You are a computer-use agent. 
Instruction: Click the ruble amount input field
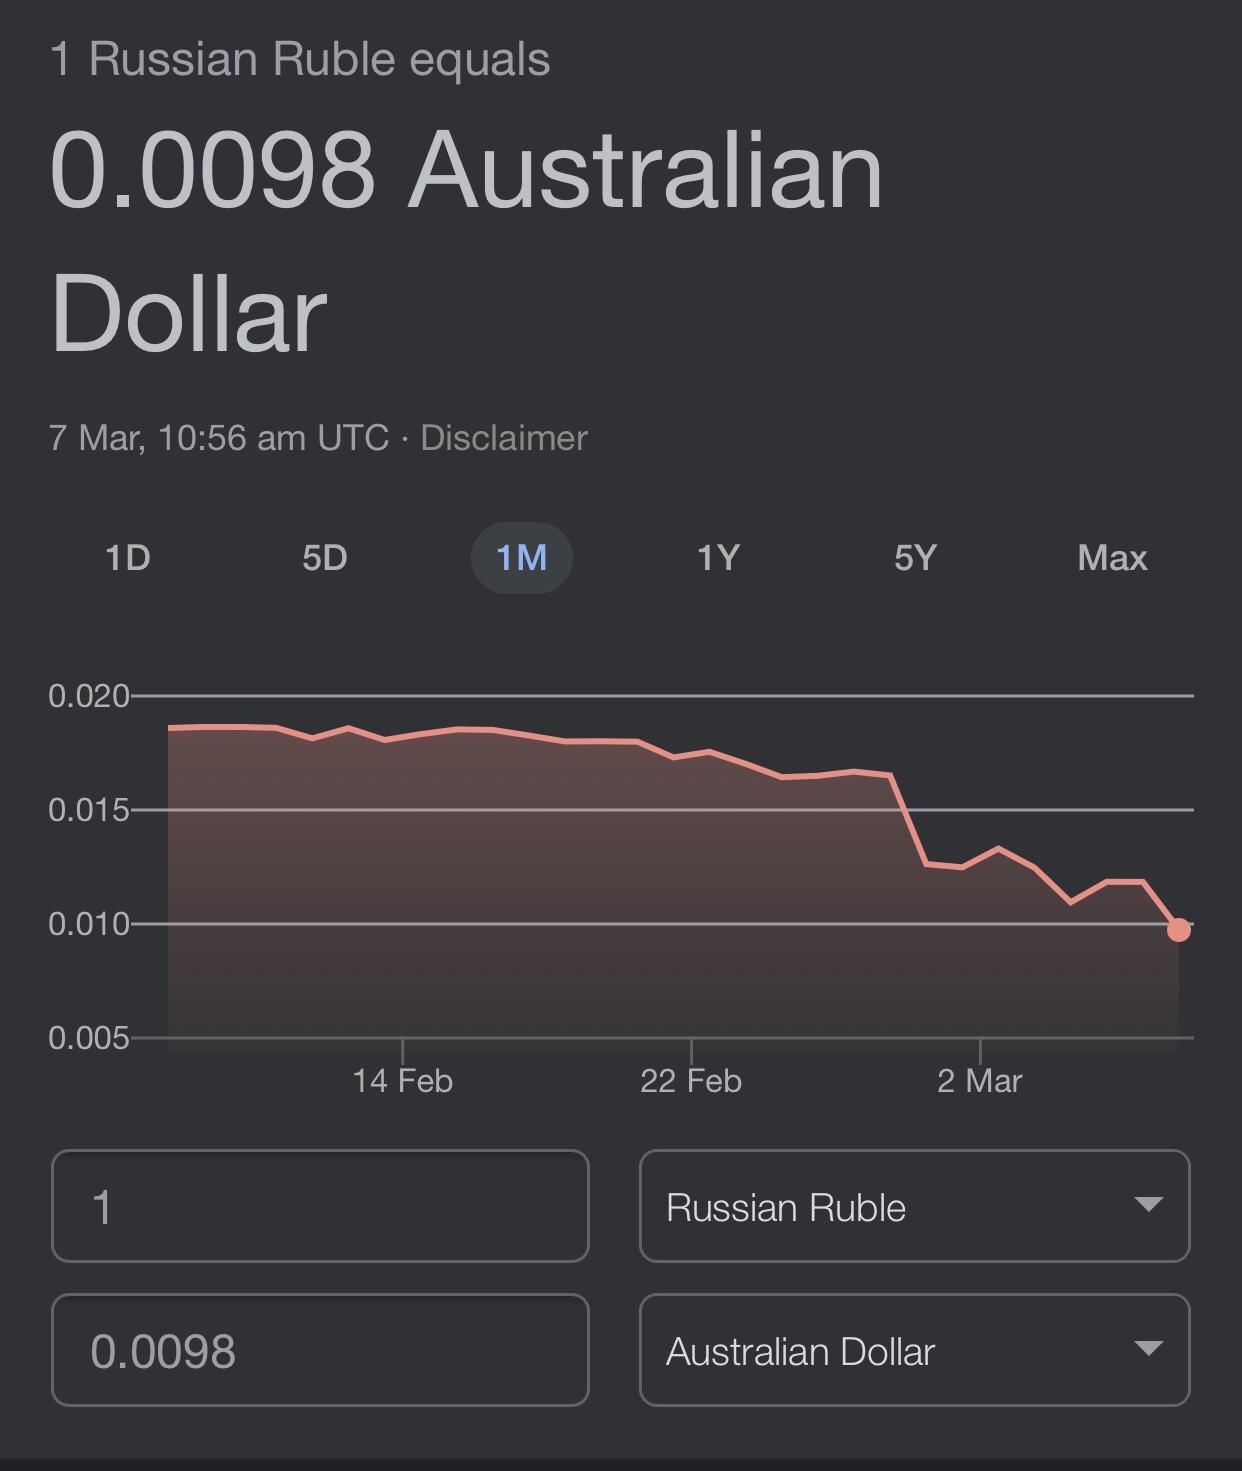pos(320,1206)
